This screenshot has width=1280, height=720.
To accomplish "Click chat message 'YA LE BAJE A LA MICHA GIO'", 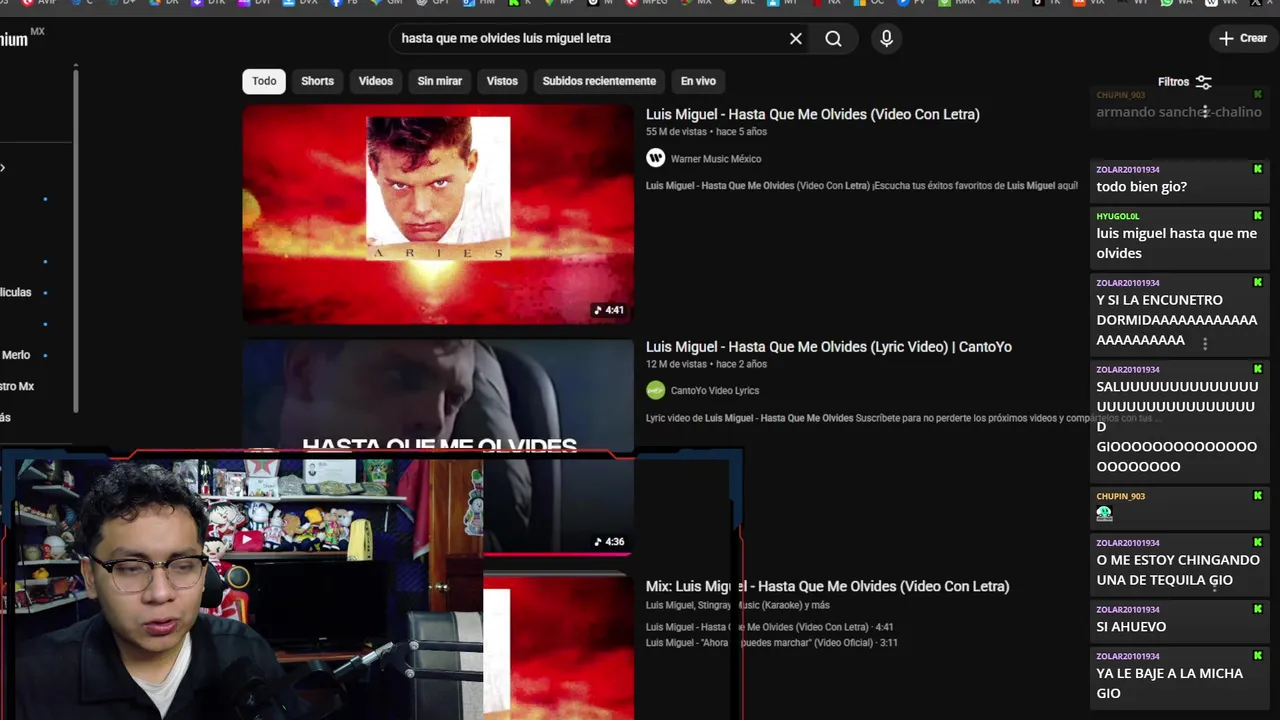I will tap(1169, 683).
